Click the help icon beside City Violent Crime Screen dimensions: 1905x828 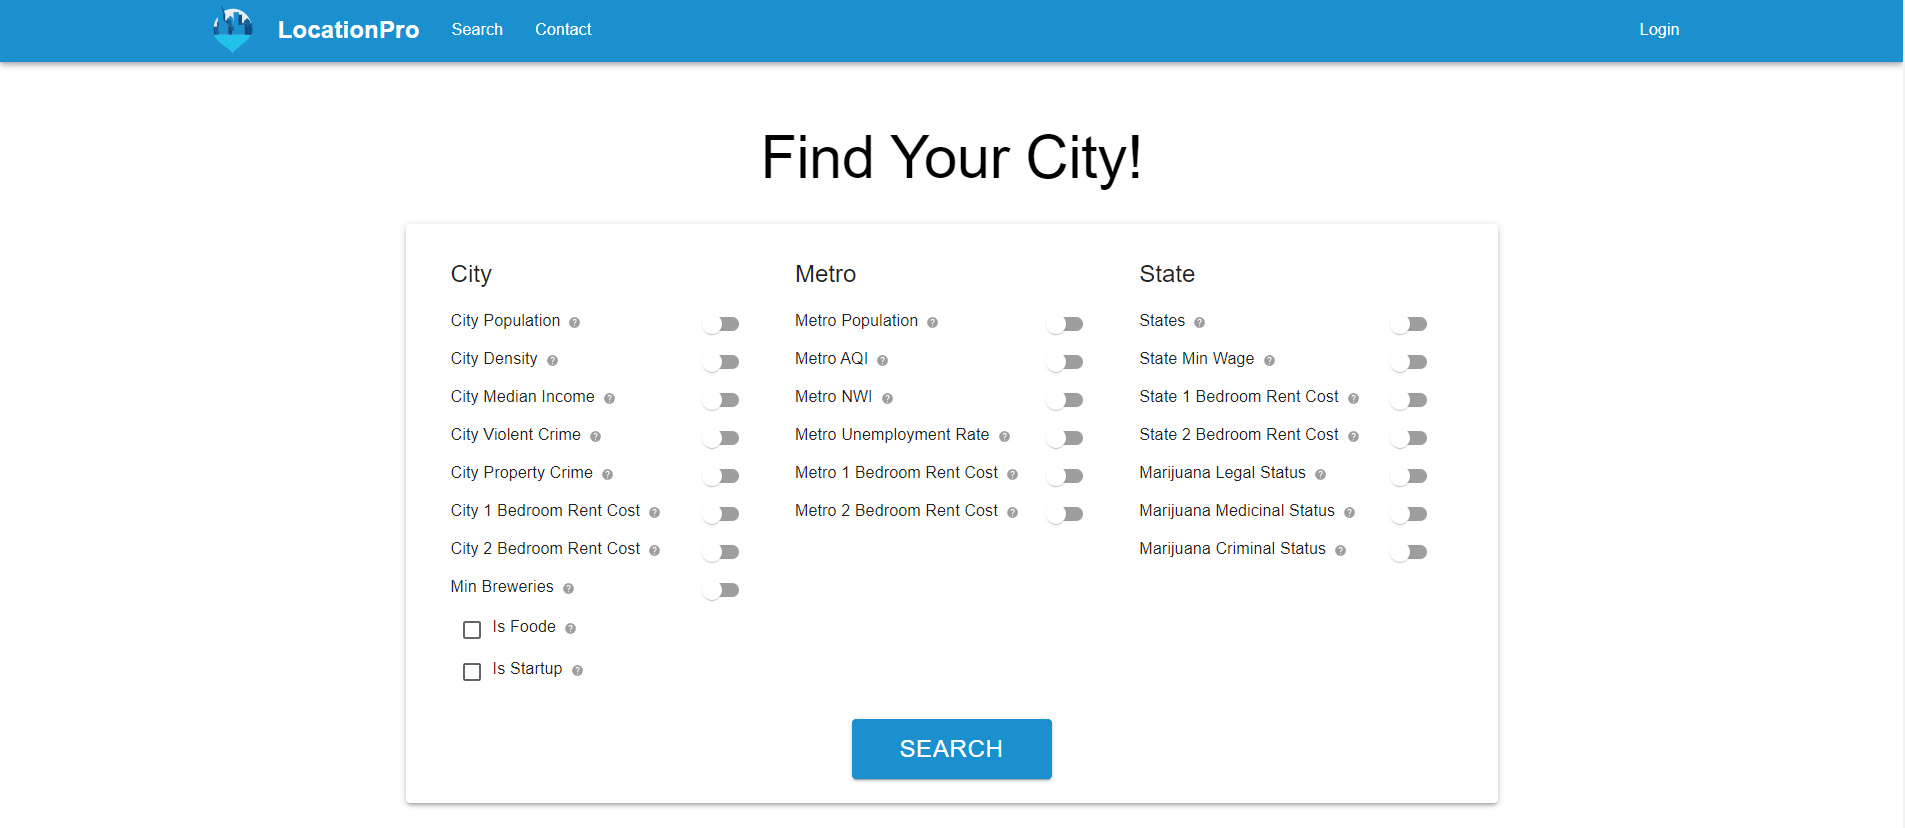pos(595,436)
